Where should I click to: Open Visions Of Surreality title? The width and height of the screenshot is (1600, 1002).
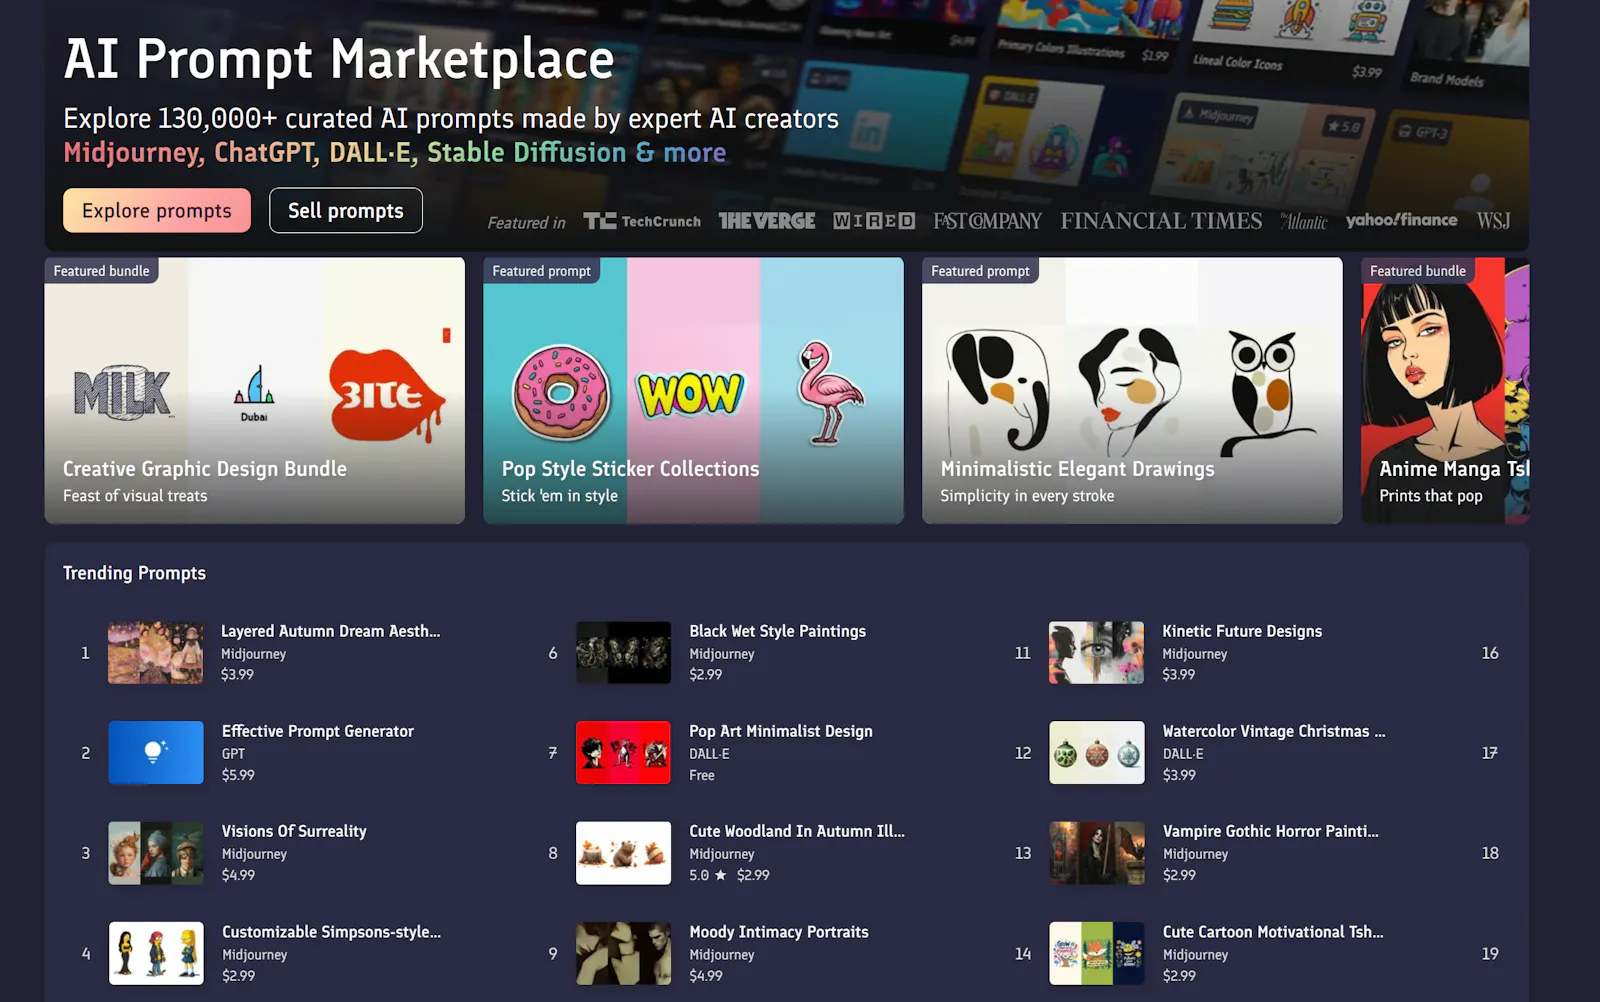pos(294,831)
